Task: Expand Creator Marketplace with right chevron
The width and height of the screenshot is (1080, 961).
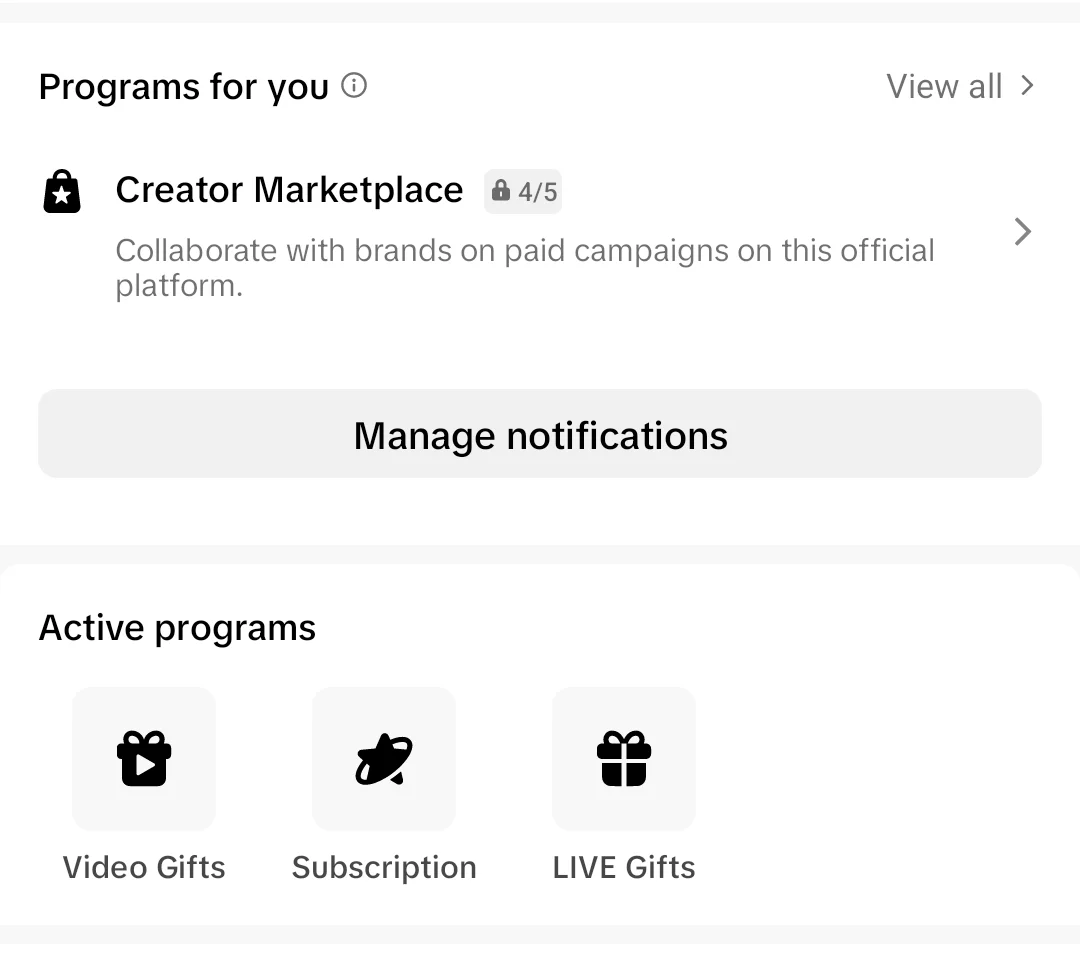Action: click(x=1023, y=231)
